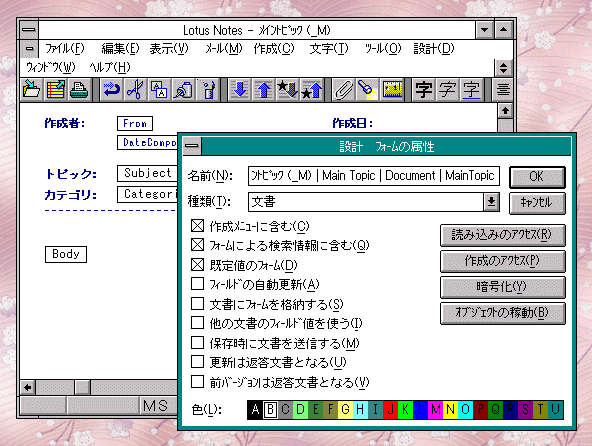Open the メール(M) menu
The width and height of the screenshot is (592, 446).
224,49
